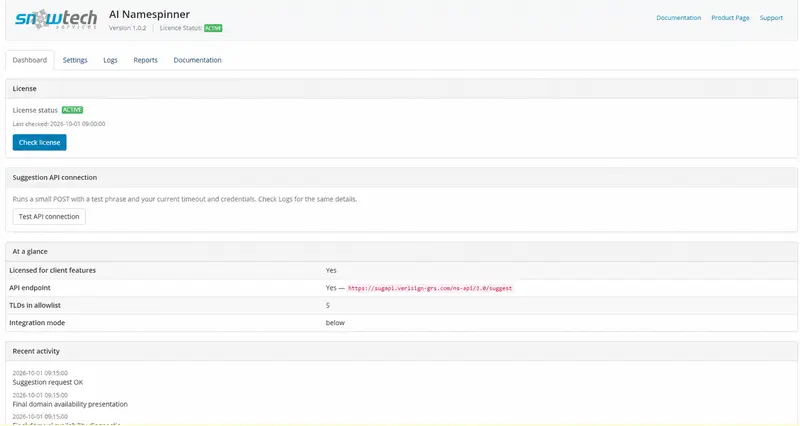Click Integration mode row label
This screenshot has height=426, width=800.
37,322
